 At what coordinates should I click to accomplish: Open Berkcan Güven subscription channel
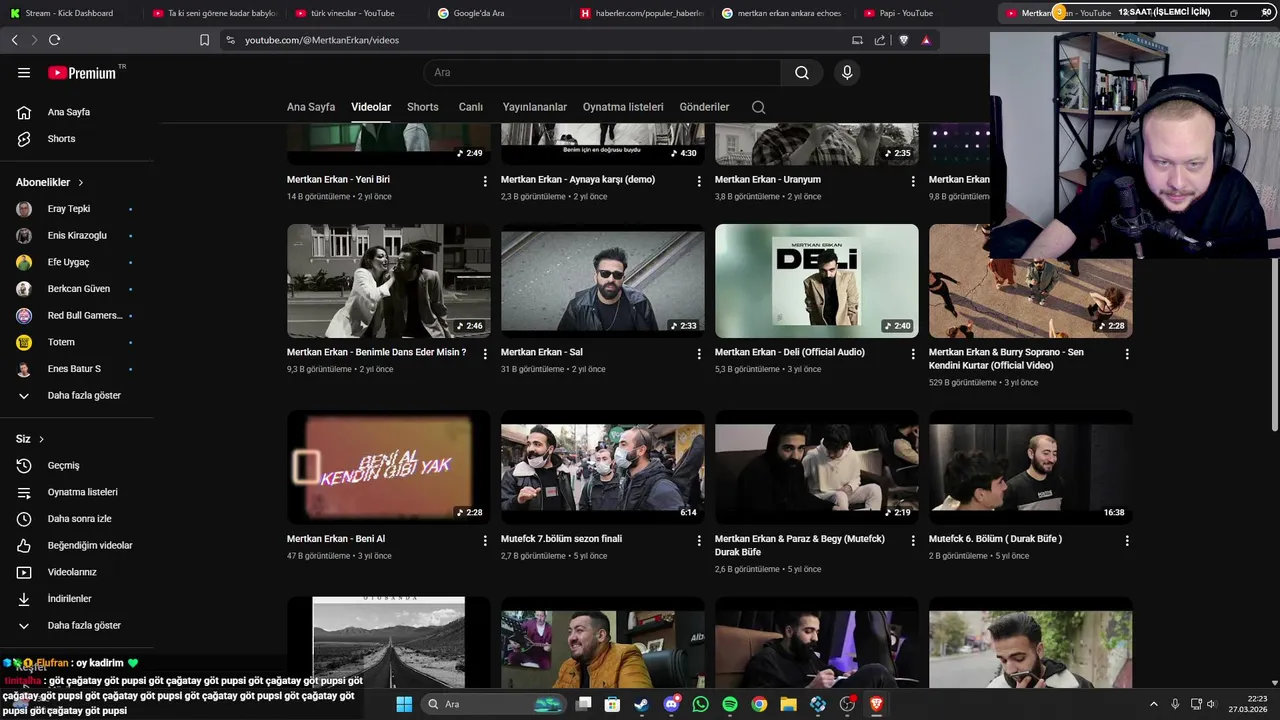click(77, 289)
